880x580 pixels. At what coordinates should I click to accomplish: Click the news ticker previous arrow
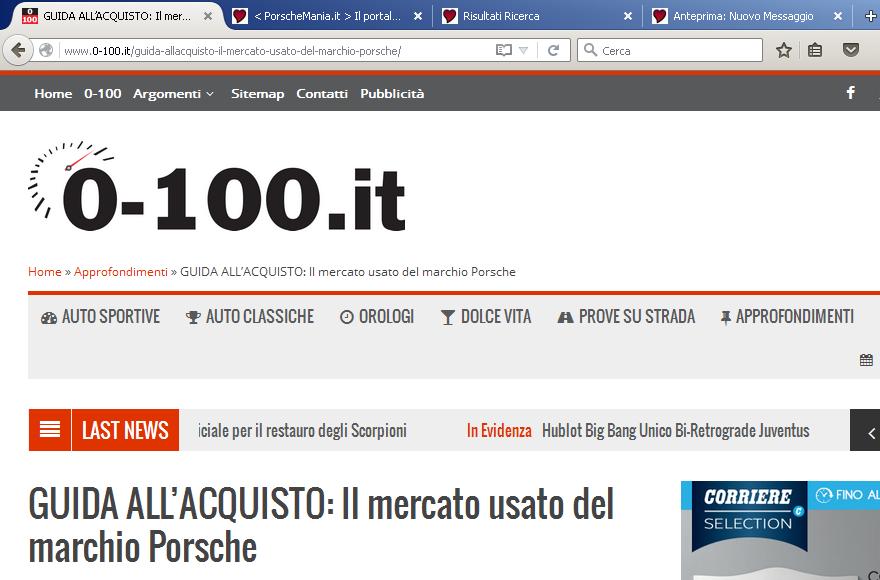pyautogui.click(x=870, y=432)
